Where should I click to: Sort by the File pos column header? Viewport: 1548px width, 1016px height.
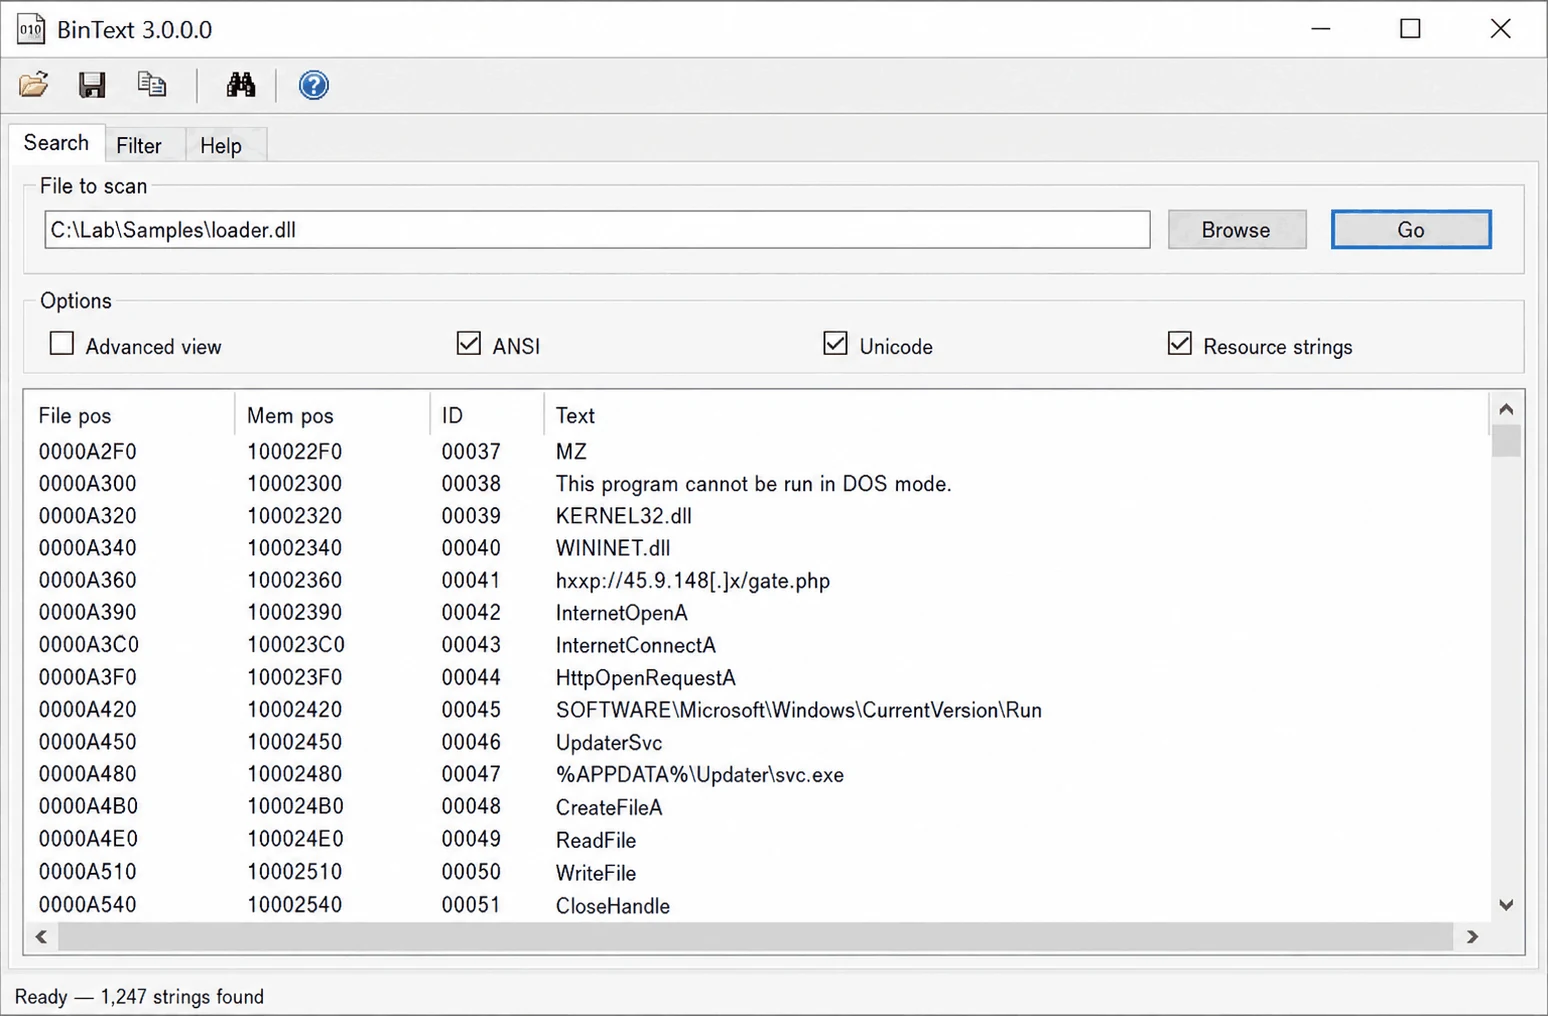pos(131,415)
